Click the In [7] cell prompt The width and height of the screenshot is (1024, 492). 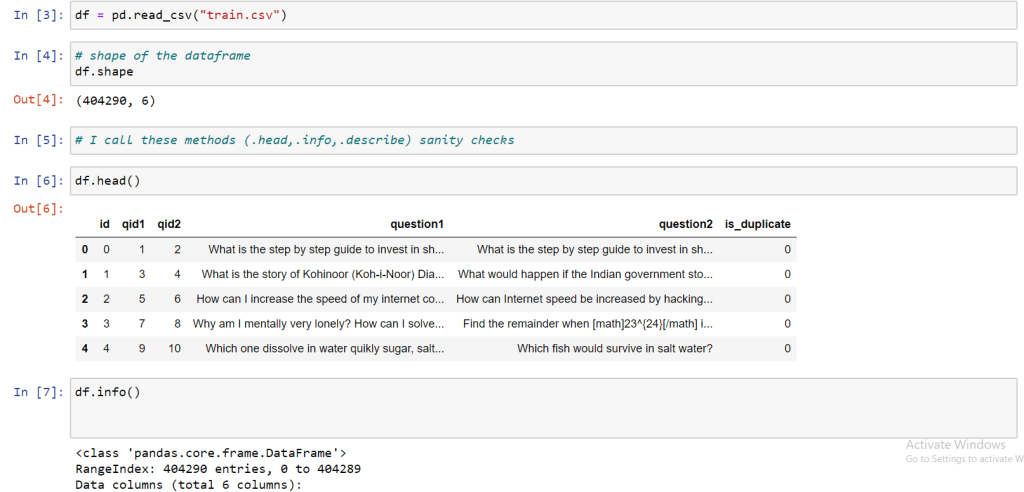37,392
